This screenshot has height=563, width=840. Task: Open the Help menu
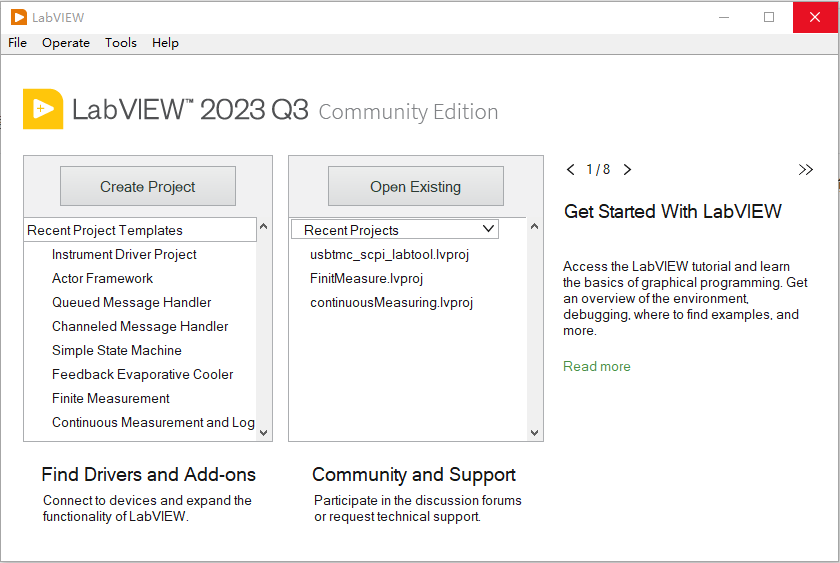coord(165,43)
